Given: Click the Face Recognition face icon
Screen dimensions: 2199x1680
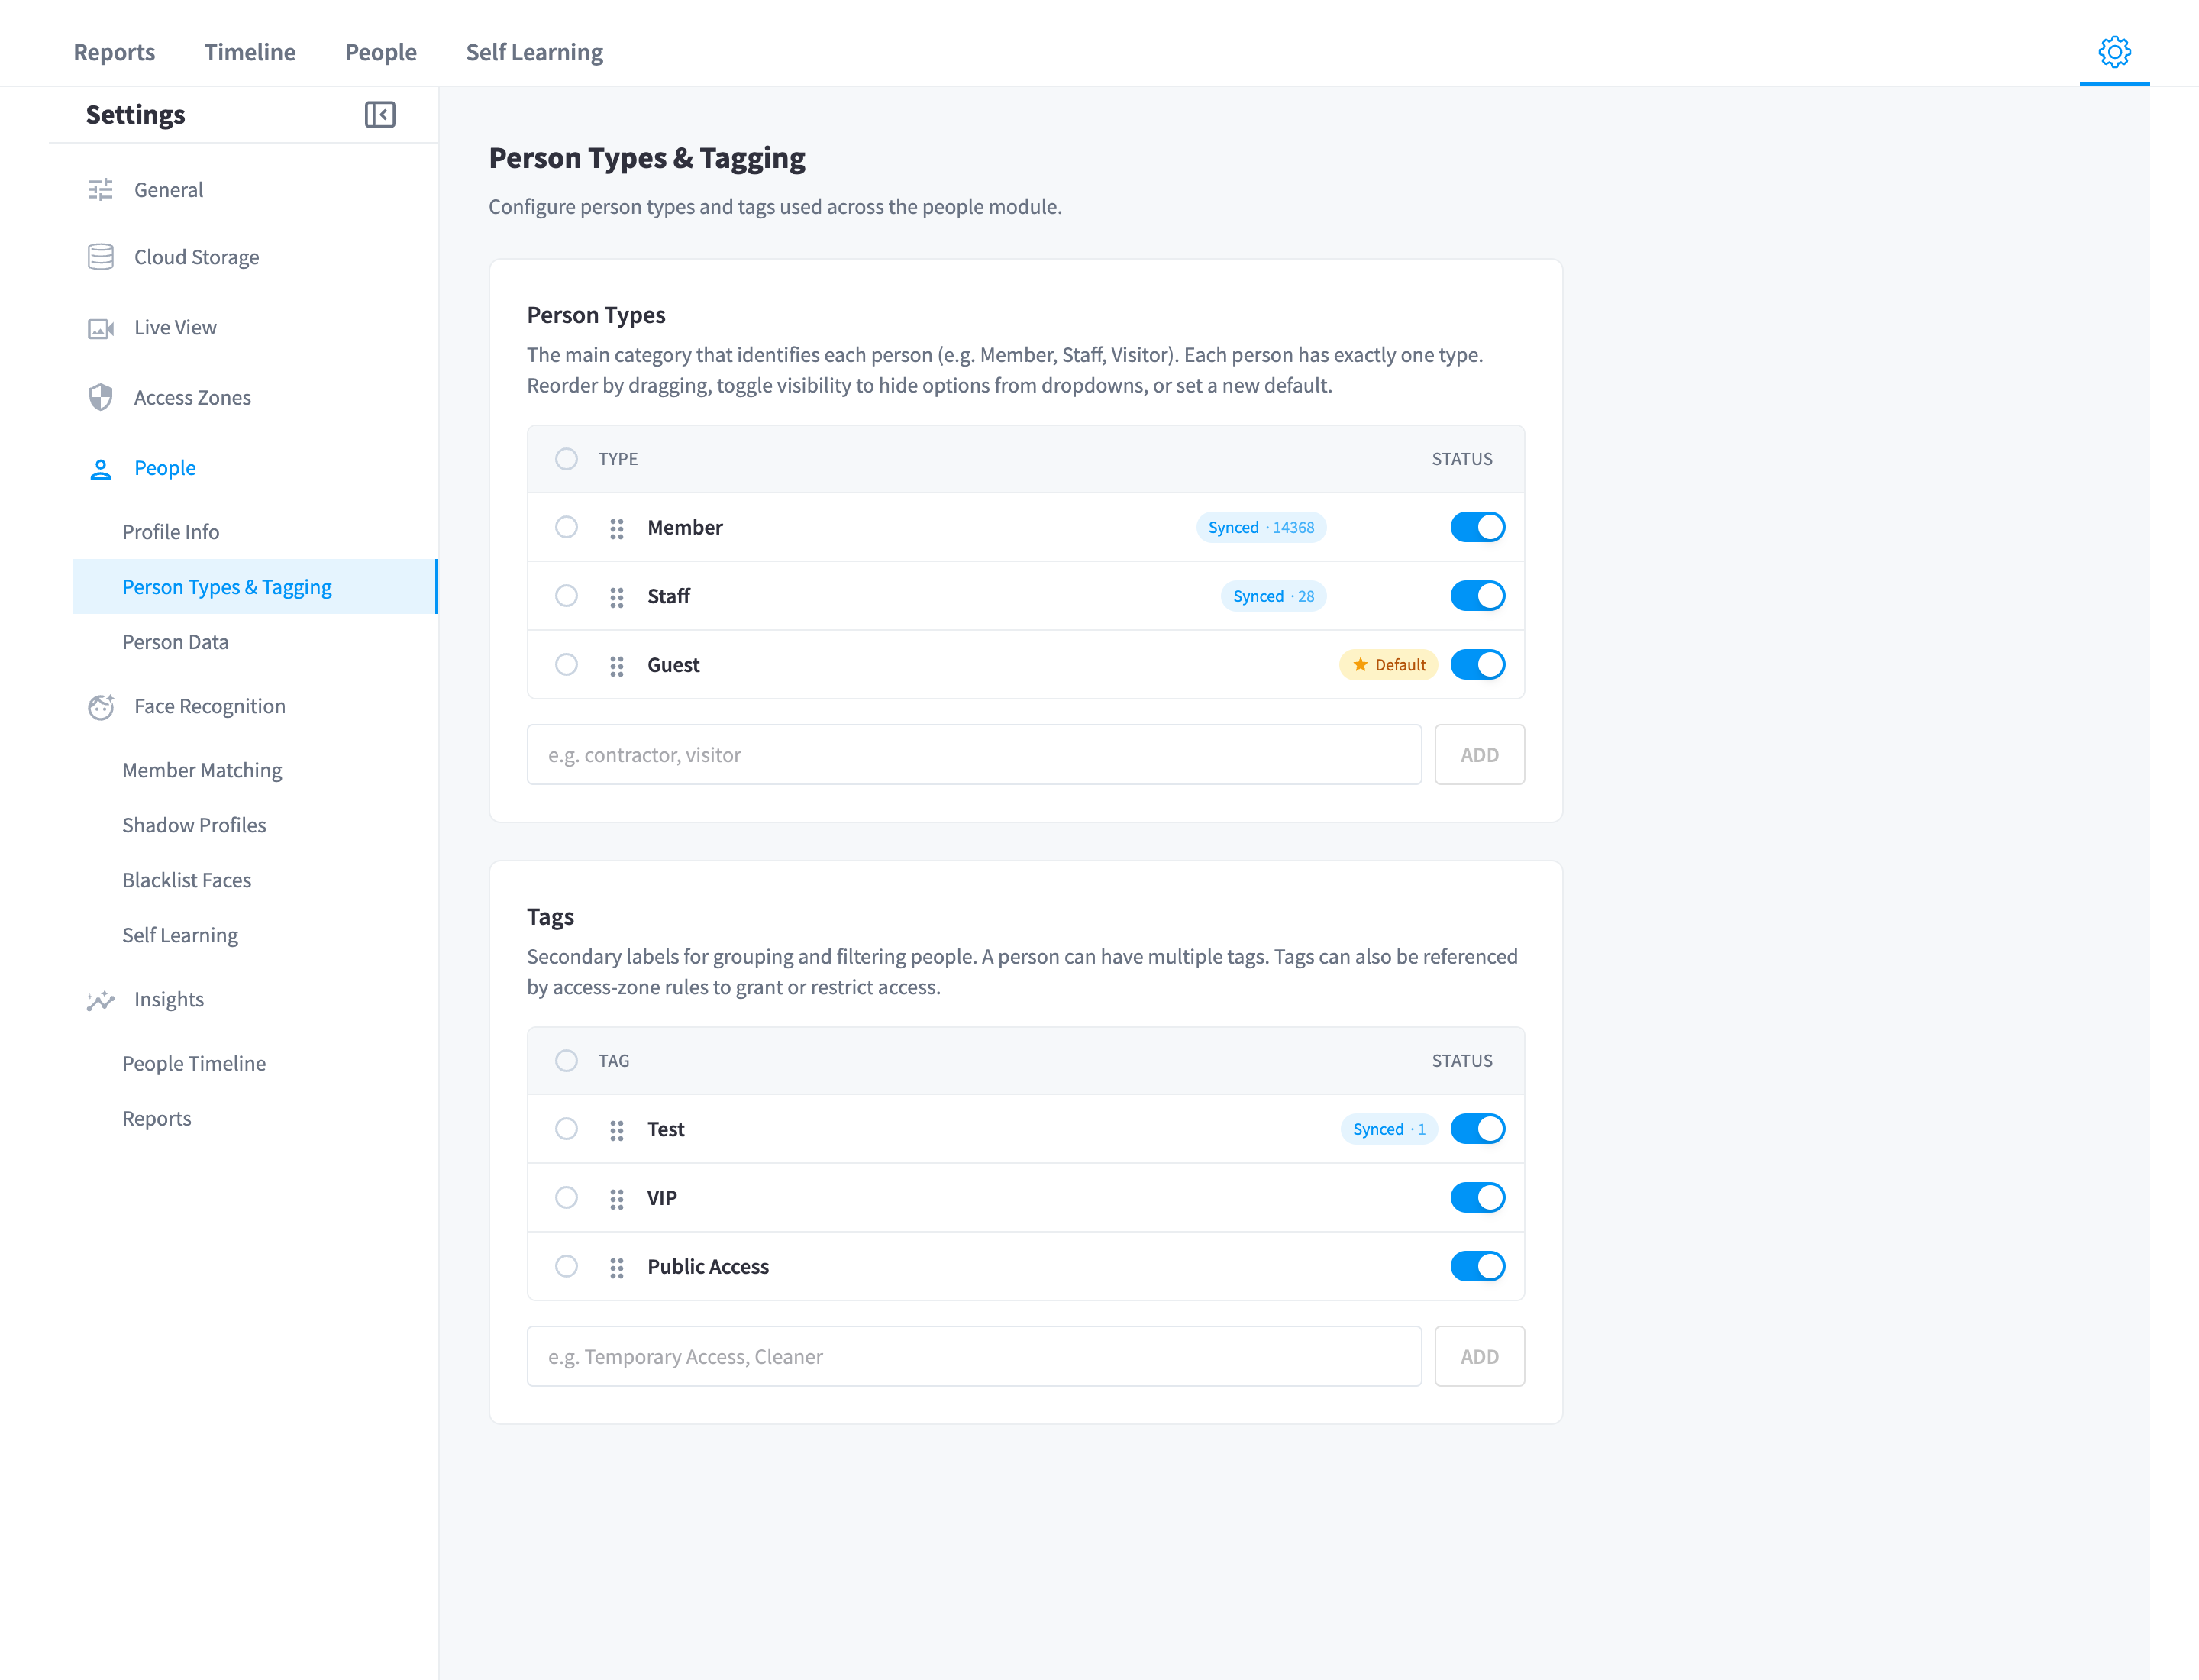Looking at the screenshot, I should pyautogui.click(x=101, y=707).
